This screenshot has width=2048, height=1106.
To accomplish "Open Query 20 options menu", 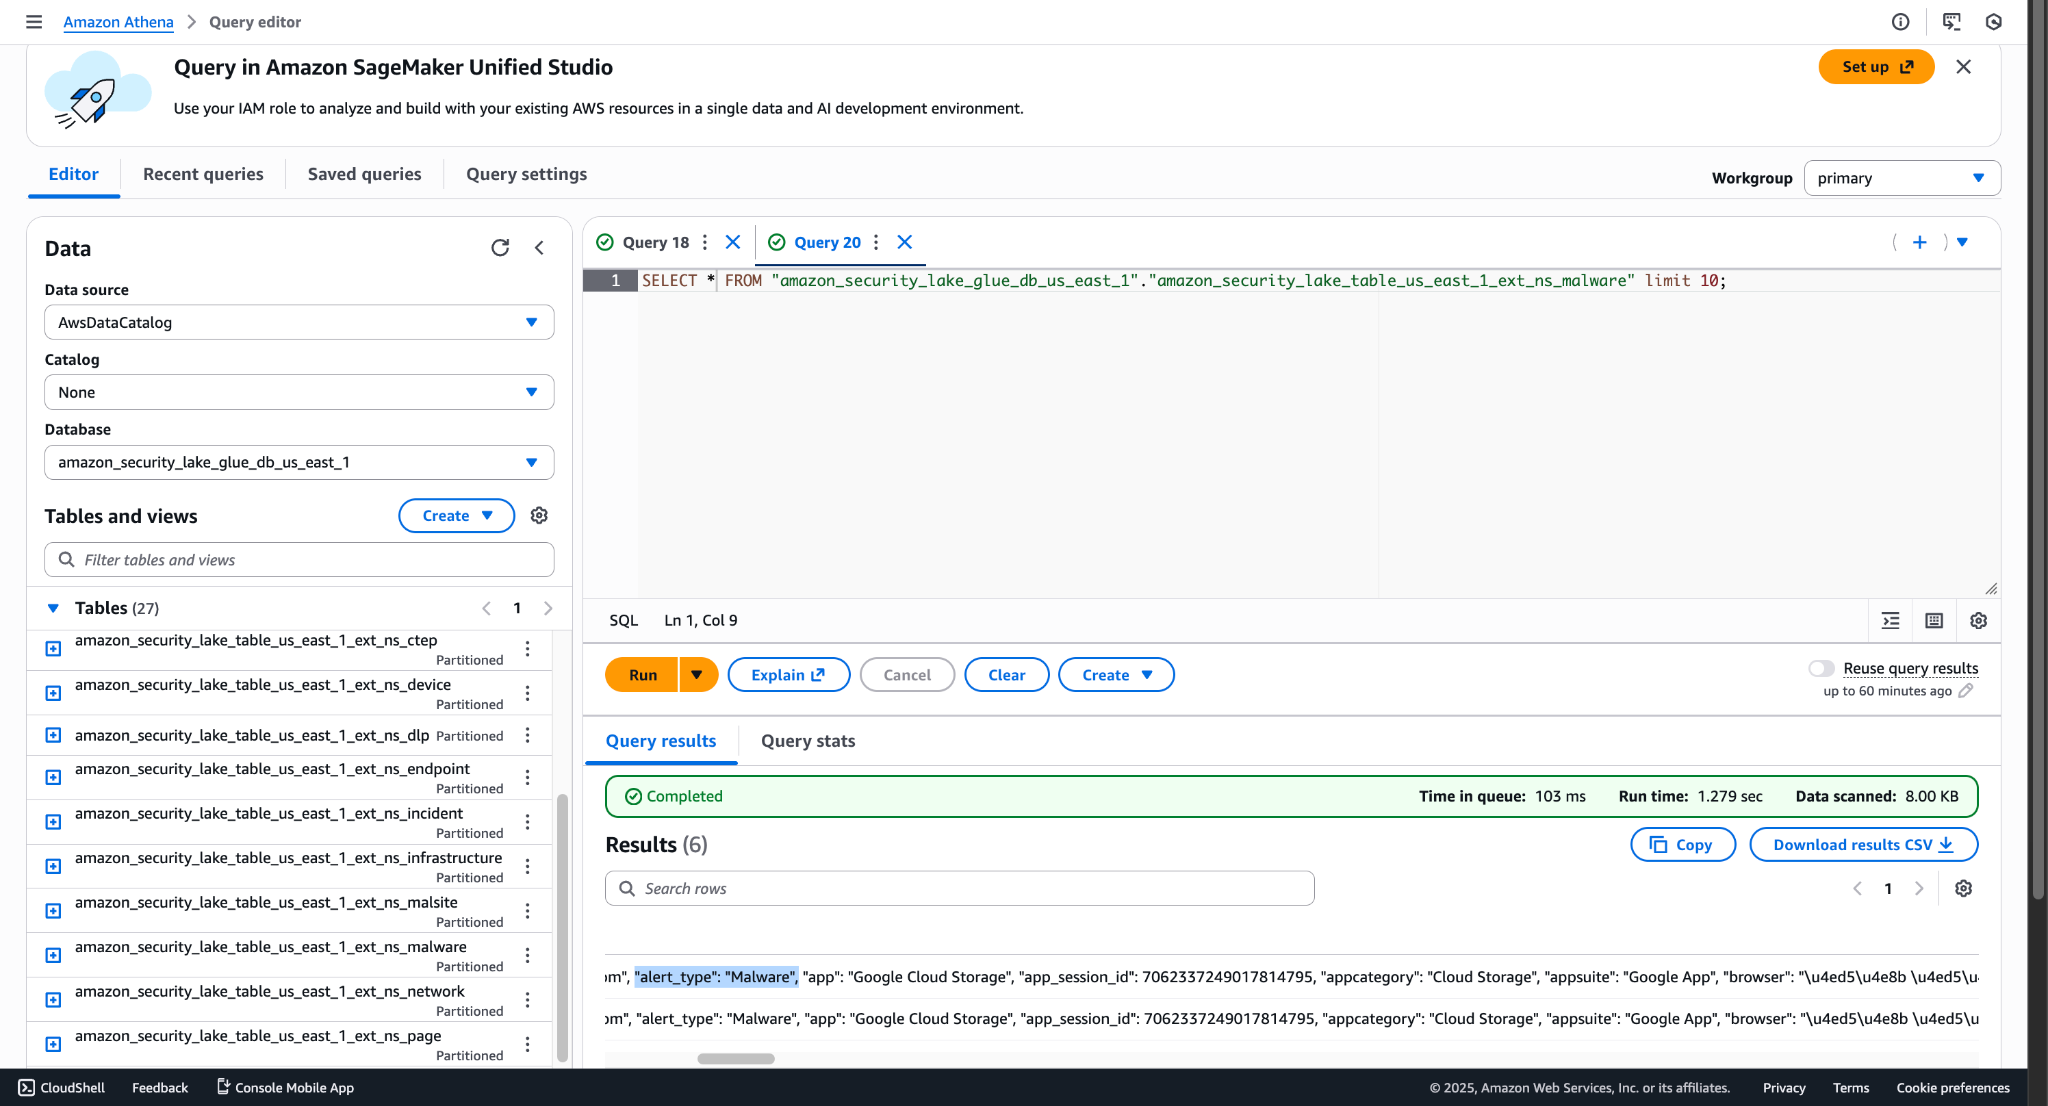I will (876, 242).
